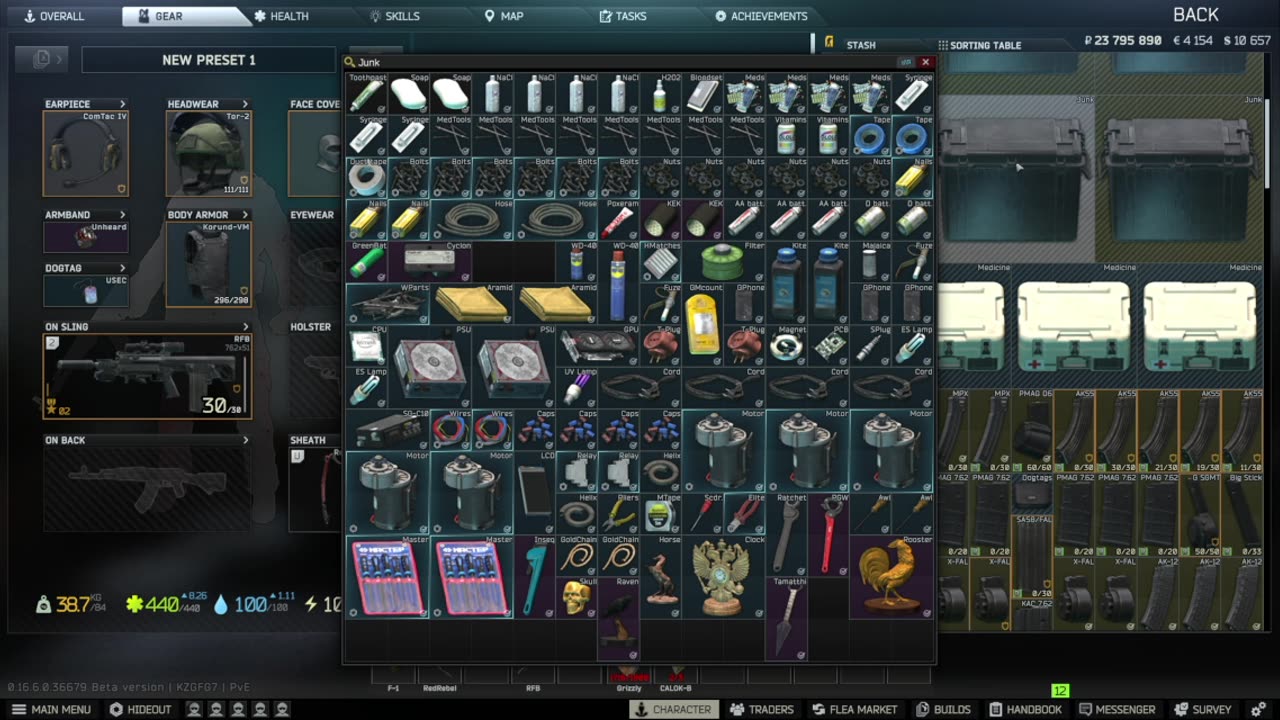This screenshot has height=720, width=1280.
Task: Pick the H2O2 bottle item
Action: point(661,93)
